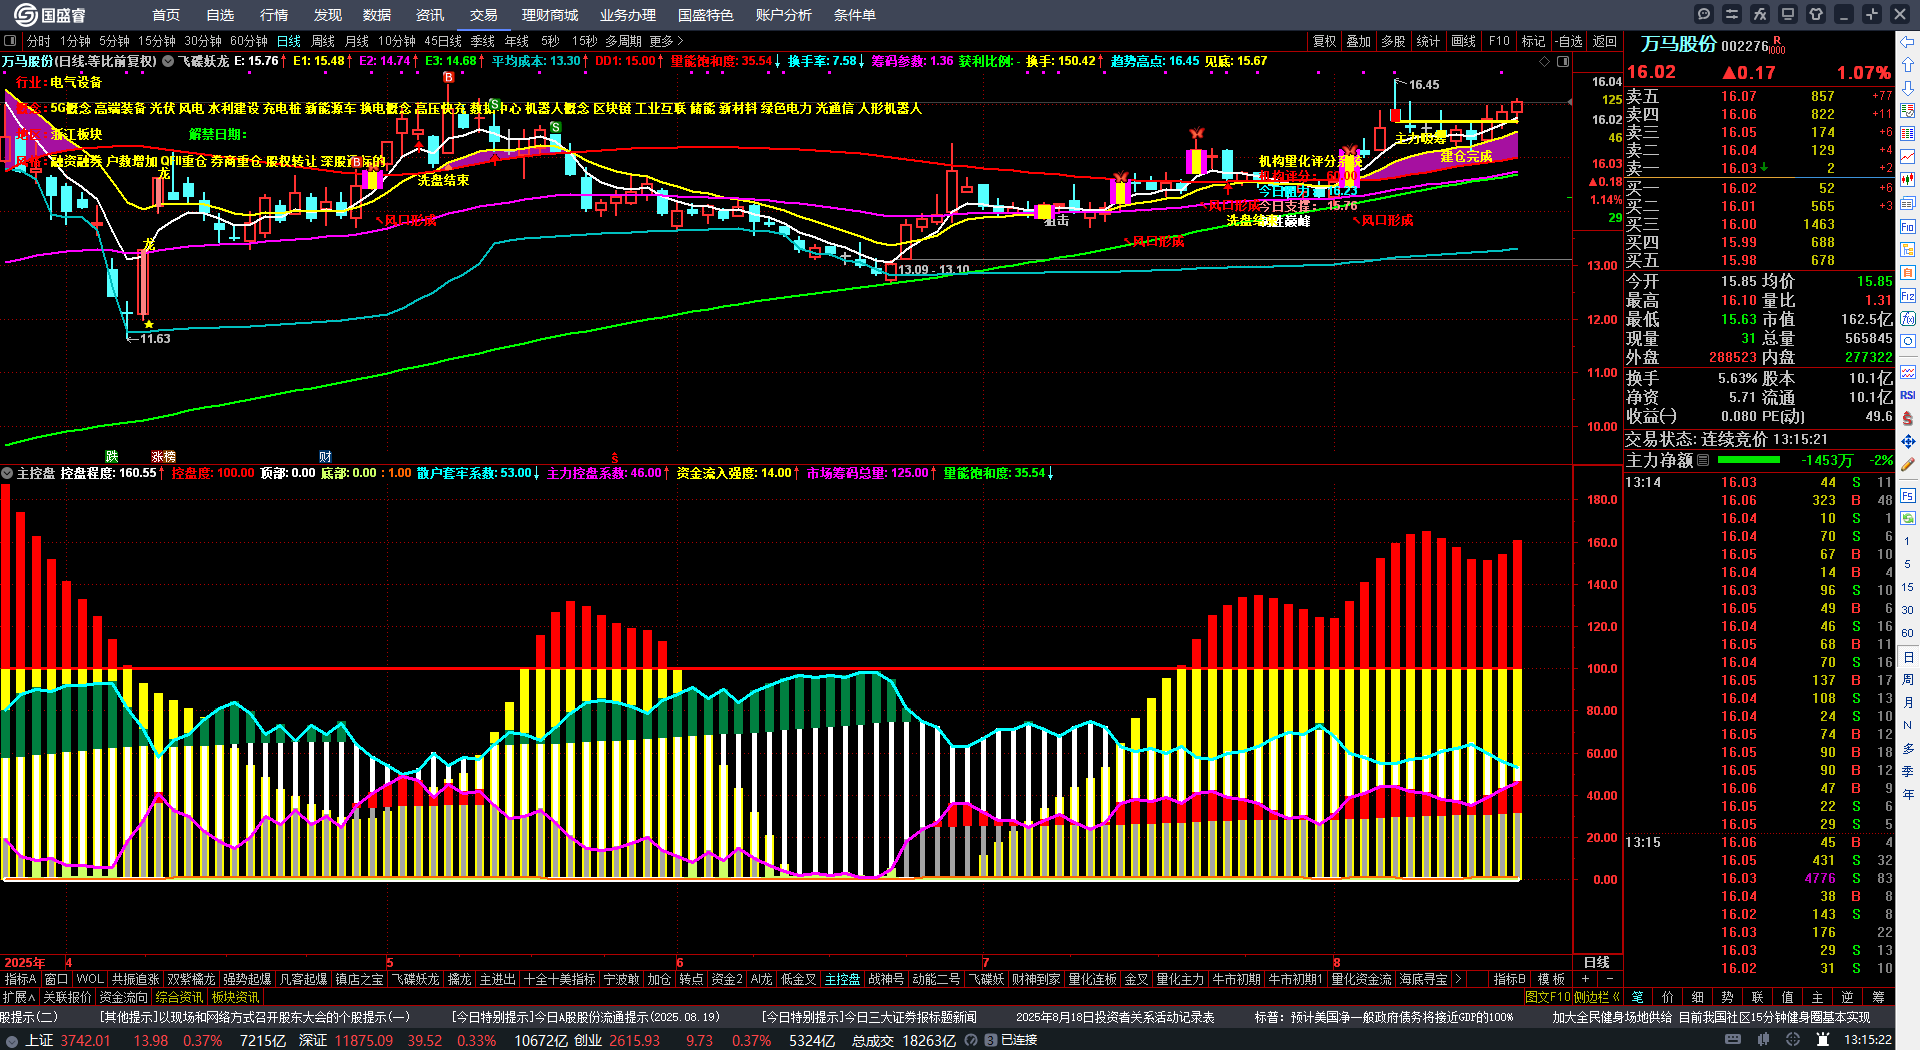Image resolution: width=1920 pixels, height=1050 pixels.
Task: Open the 模板 template menu
Action: coord(1551,979)
